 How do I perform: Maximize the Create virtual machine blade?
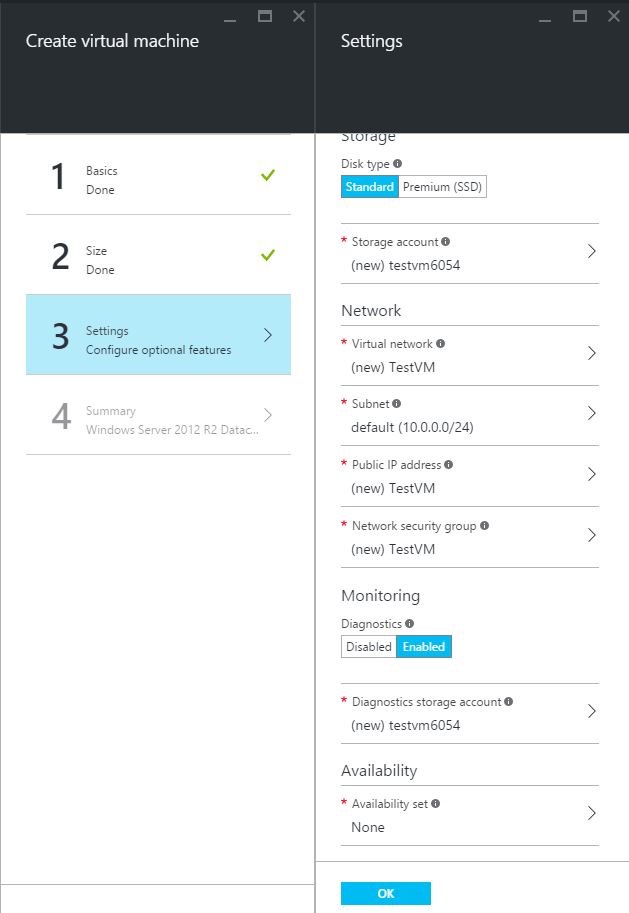click(265, 16)
